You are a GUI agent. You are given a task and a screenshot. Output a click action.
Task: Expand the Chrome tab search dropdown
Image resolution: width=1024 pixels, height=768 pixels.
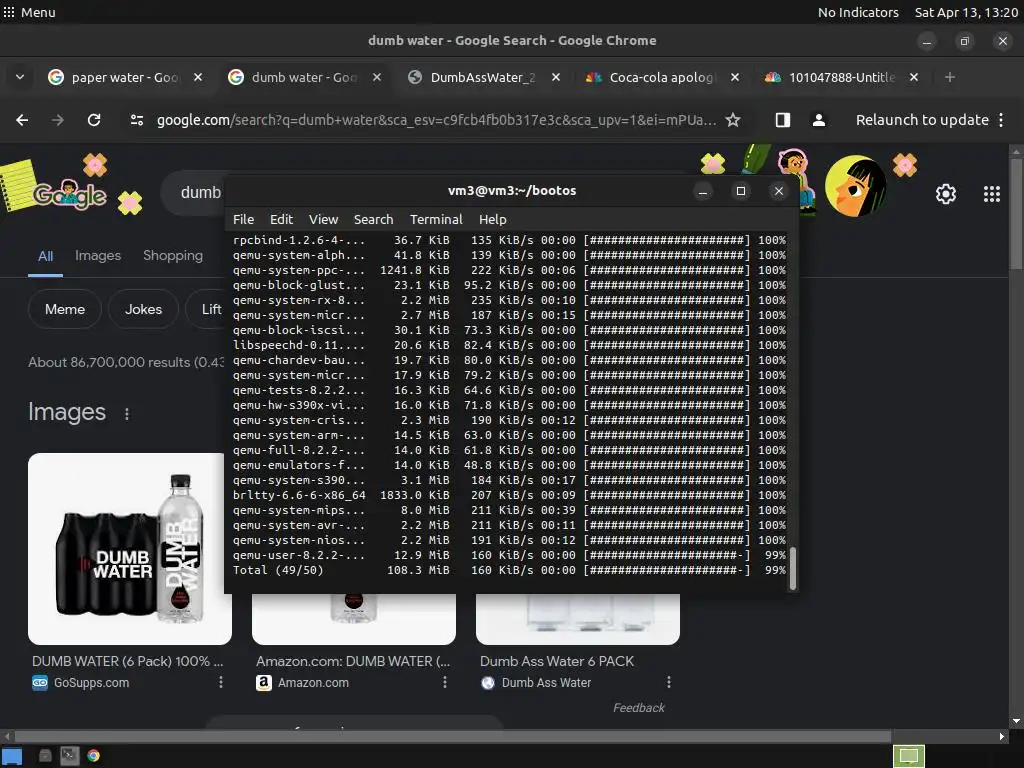20,77
